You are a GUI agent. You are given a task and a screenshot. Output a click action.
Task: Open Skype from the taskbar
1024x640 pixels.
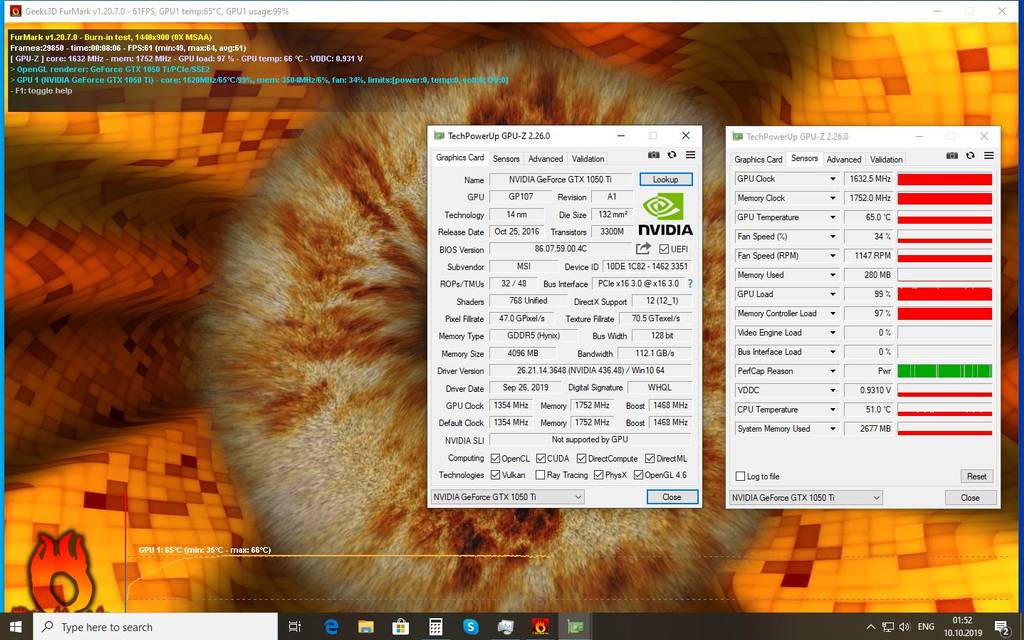pos(470,627)
